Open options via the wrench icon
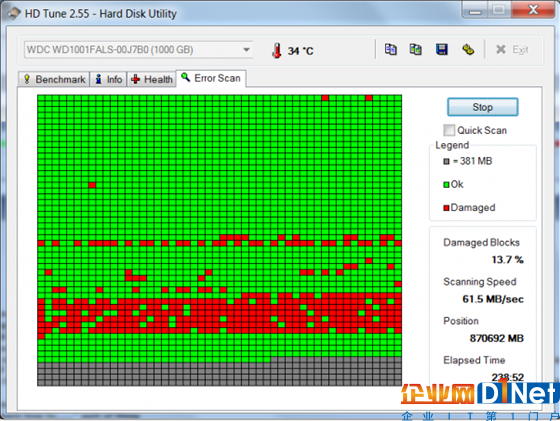Screen dimensions: 560x421 [x=468, y=49]
